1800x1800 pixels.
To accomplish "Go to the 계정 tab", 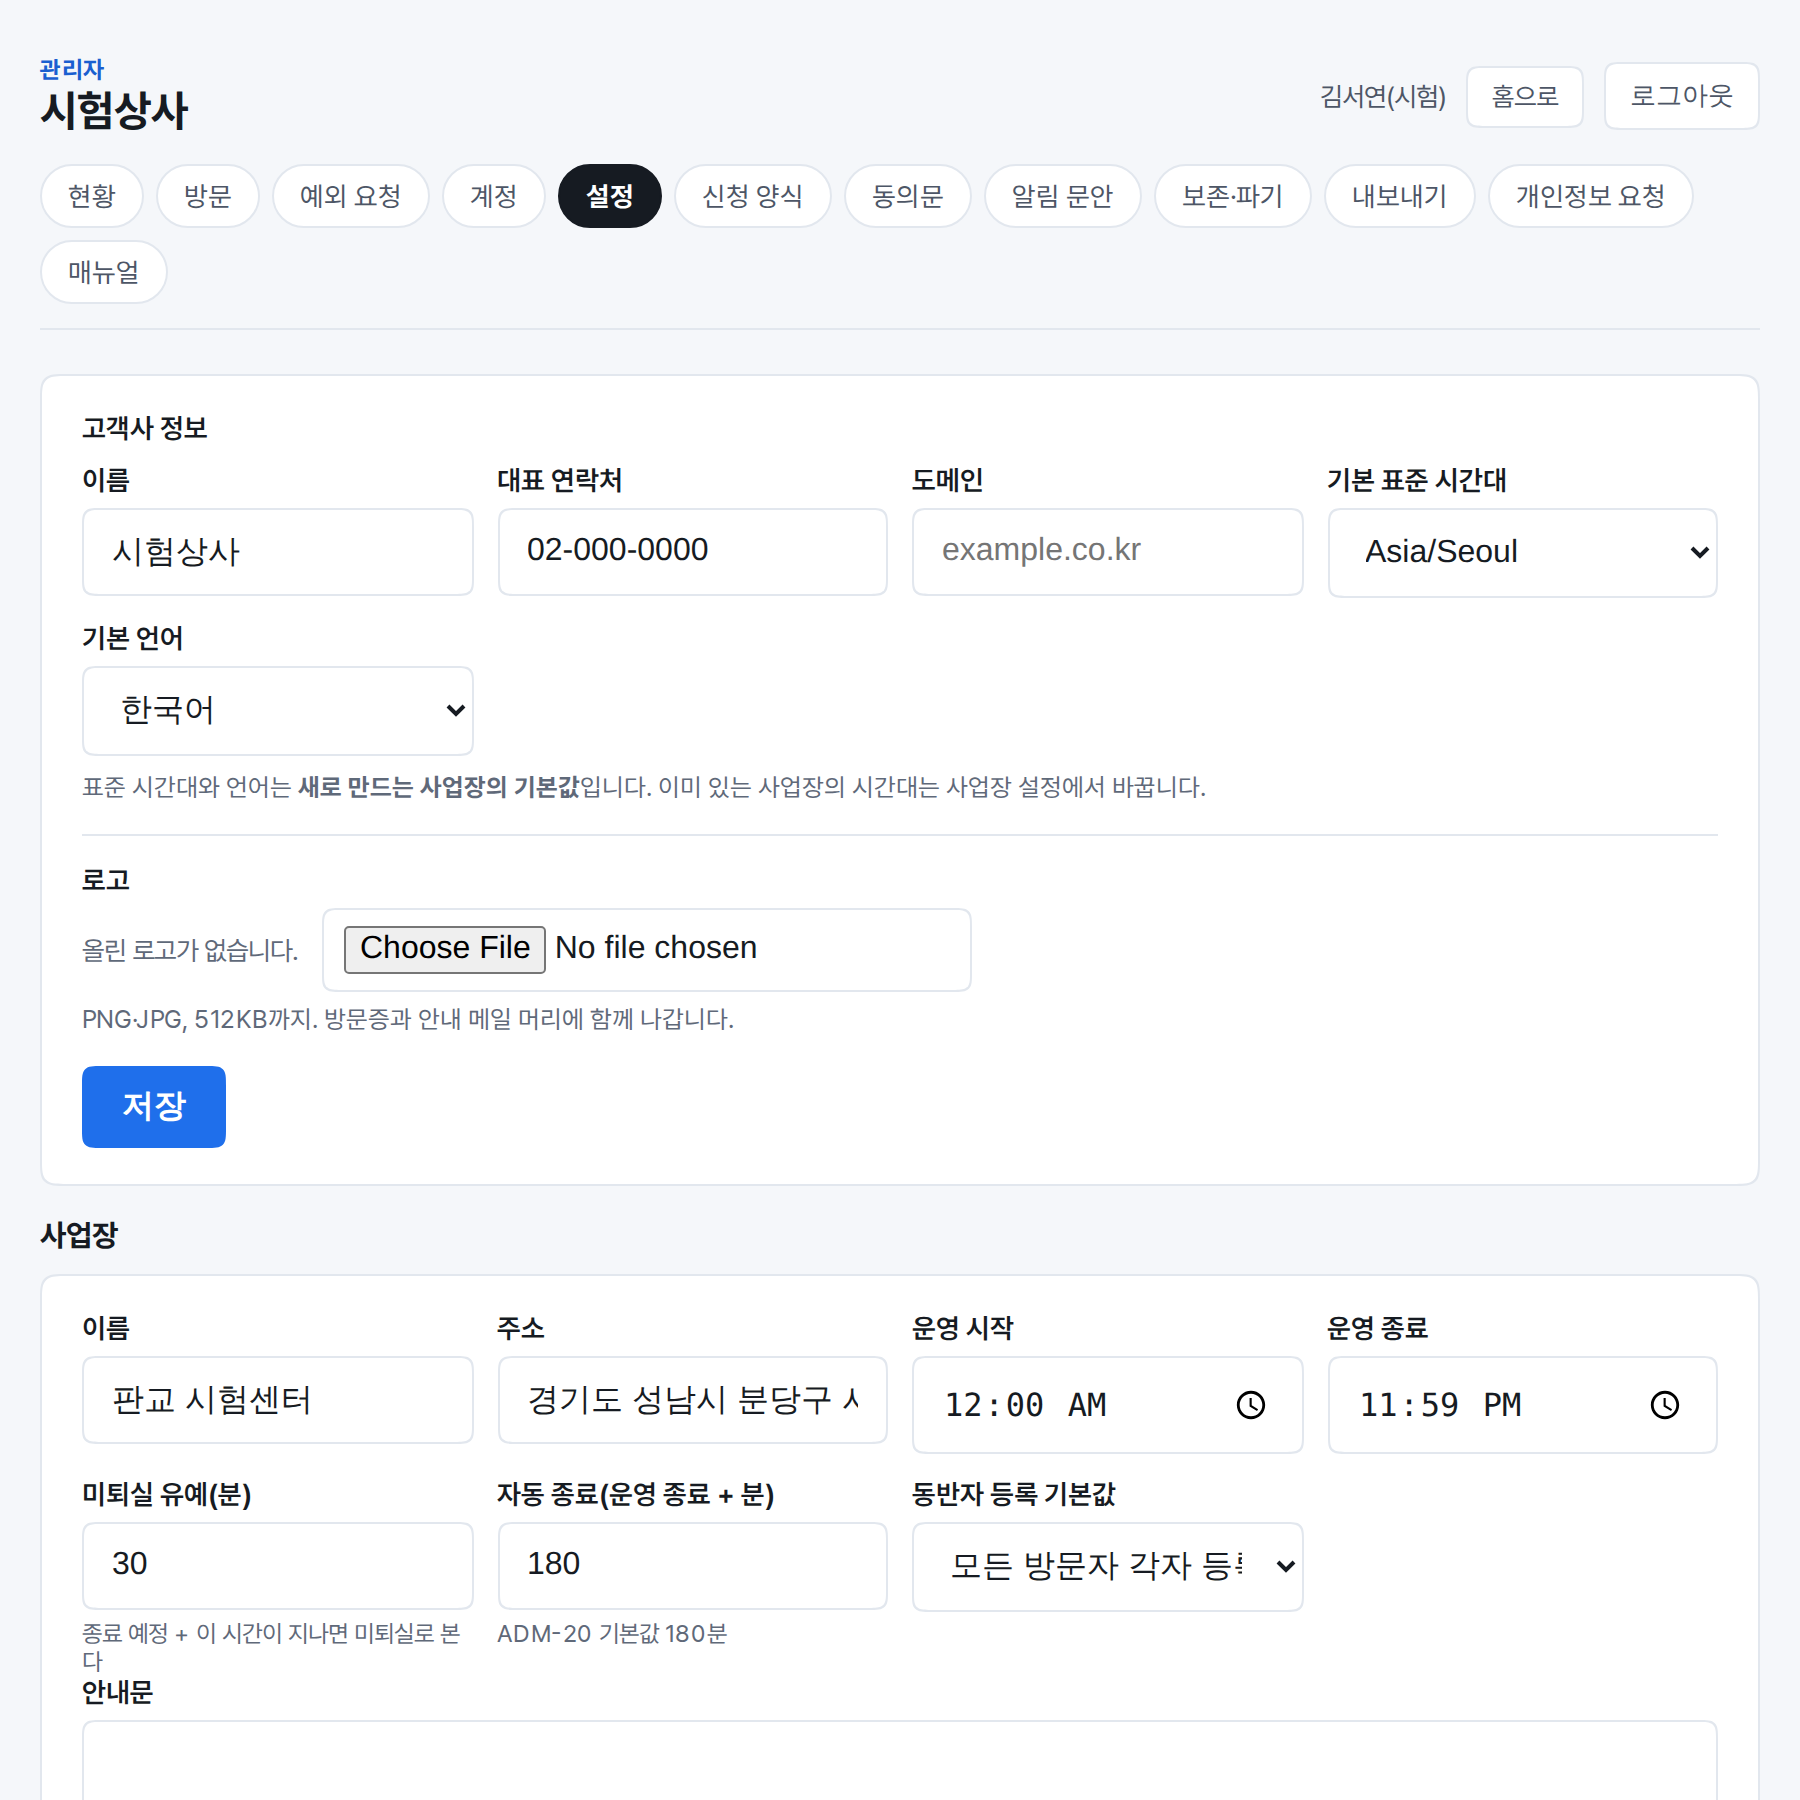I will [x=494, y=196].
